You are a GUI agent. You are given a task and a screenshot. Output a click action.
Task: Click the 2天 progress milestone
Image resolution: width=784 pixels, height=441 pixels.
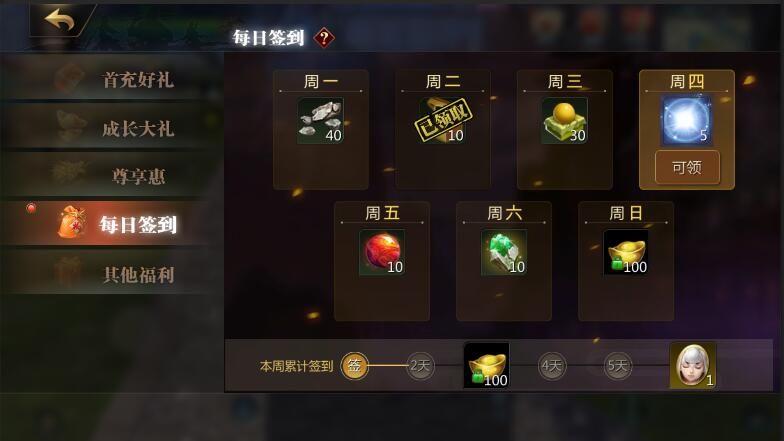tap(420, 366)
